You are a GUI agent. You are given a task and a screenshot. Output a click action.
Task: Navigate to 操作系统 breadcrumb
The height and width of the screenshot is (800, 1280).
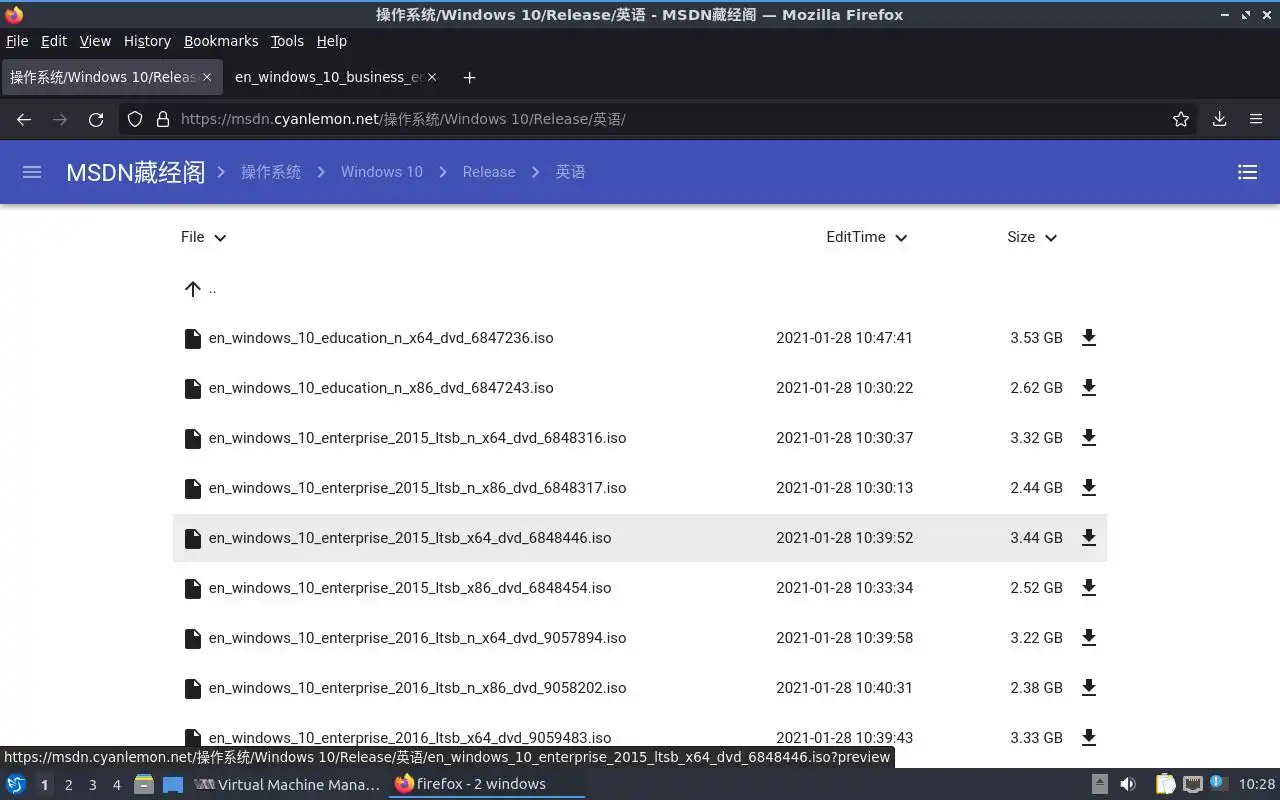click(271, 172)
